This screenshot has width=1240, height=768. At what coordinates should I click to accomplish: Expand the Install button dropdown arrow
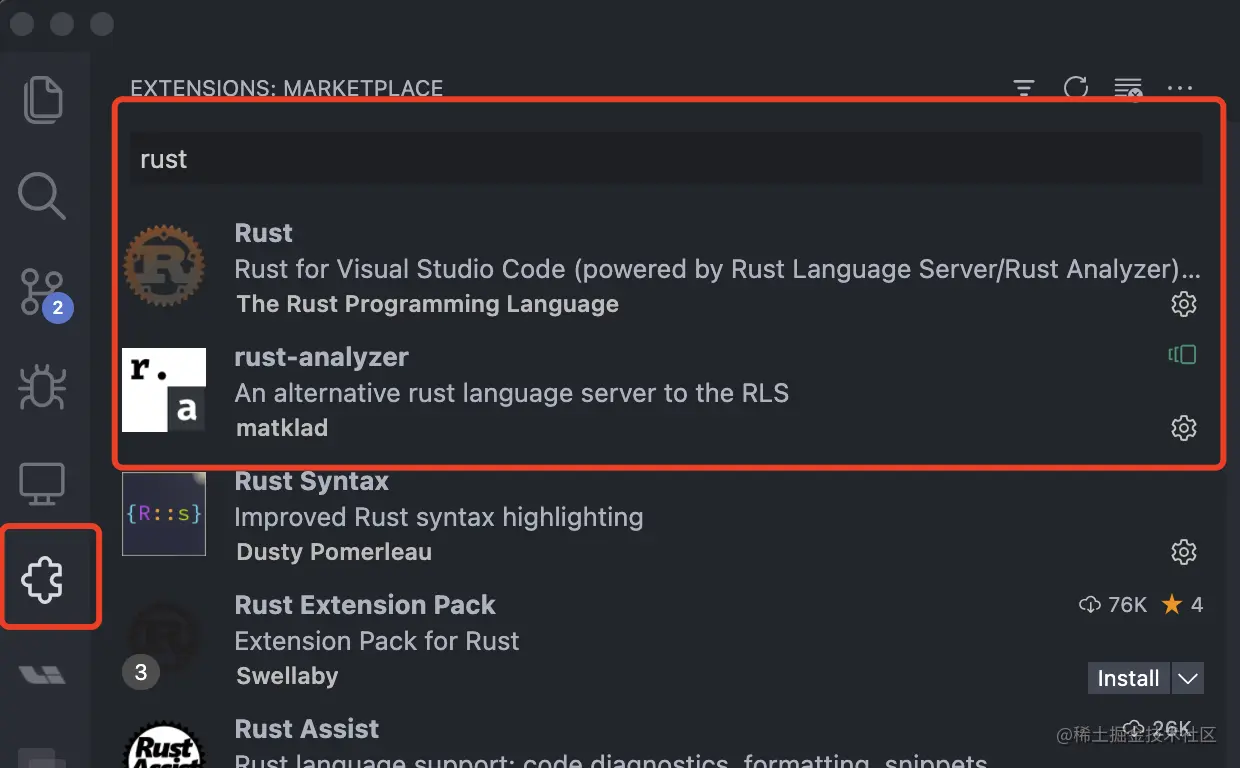point(1187,678)
